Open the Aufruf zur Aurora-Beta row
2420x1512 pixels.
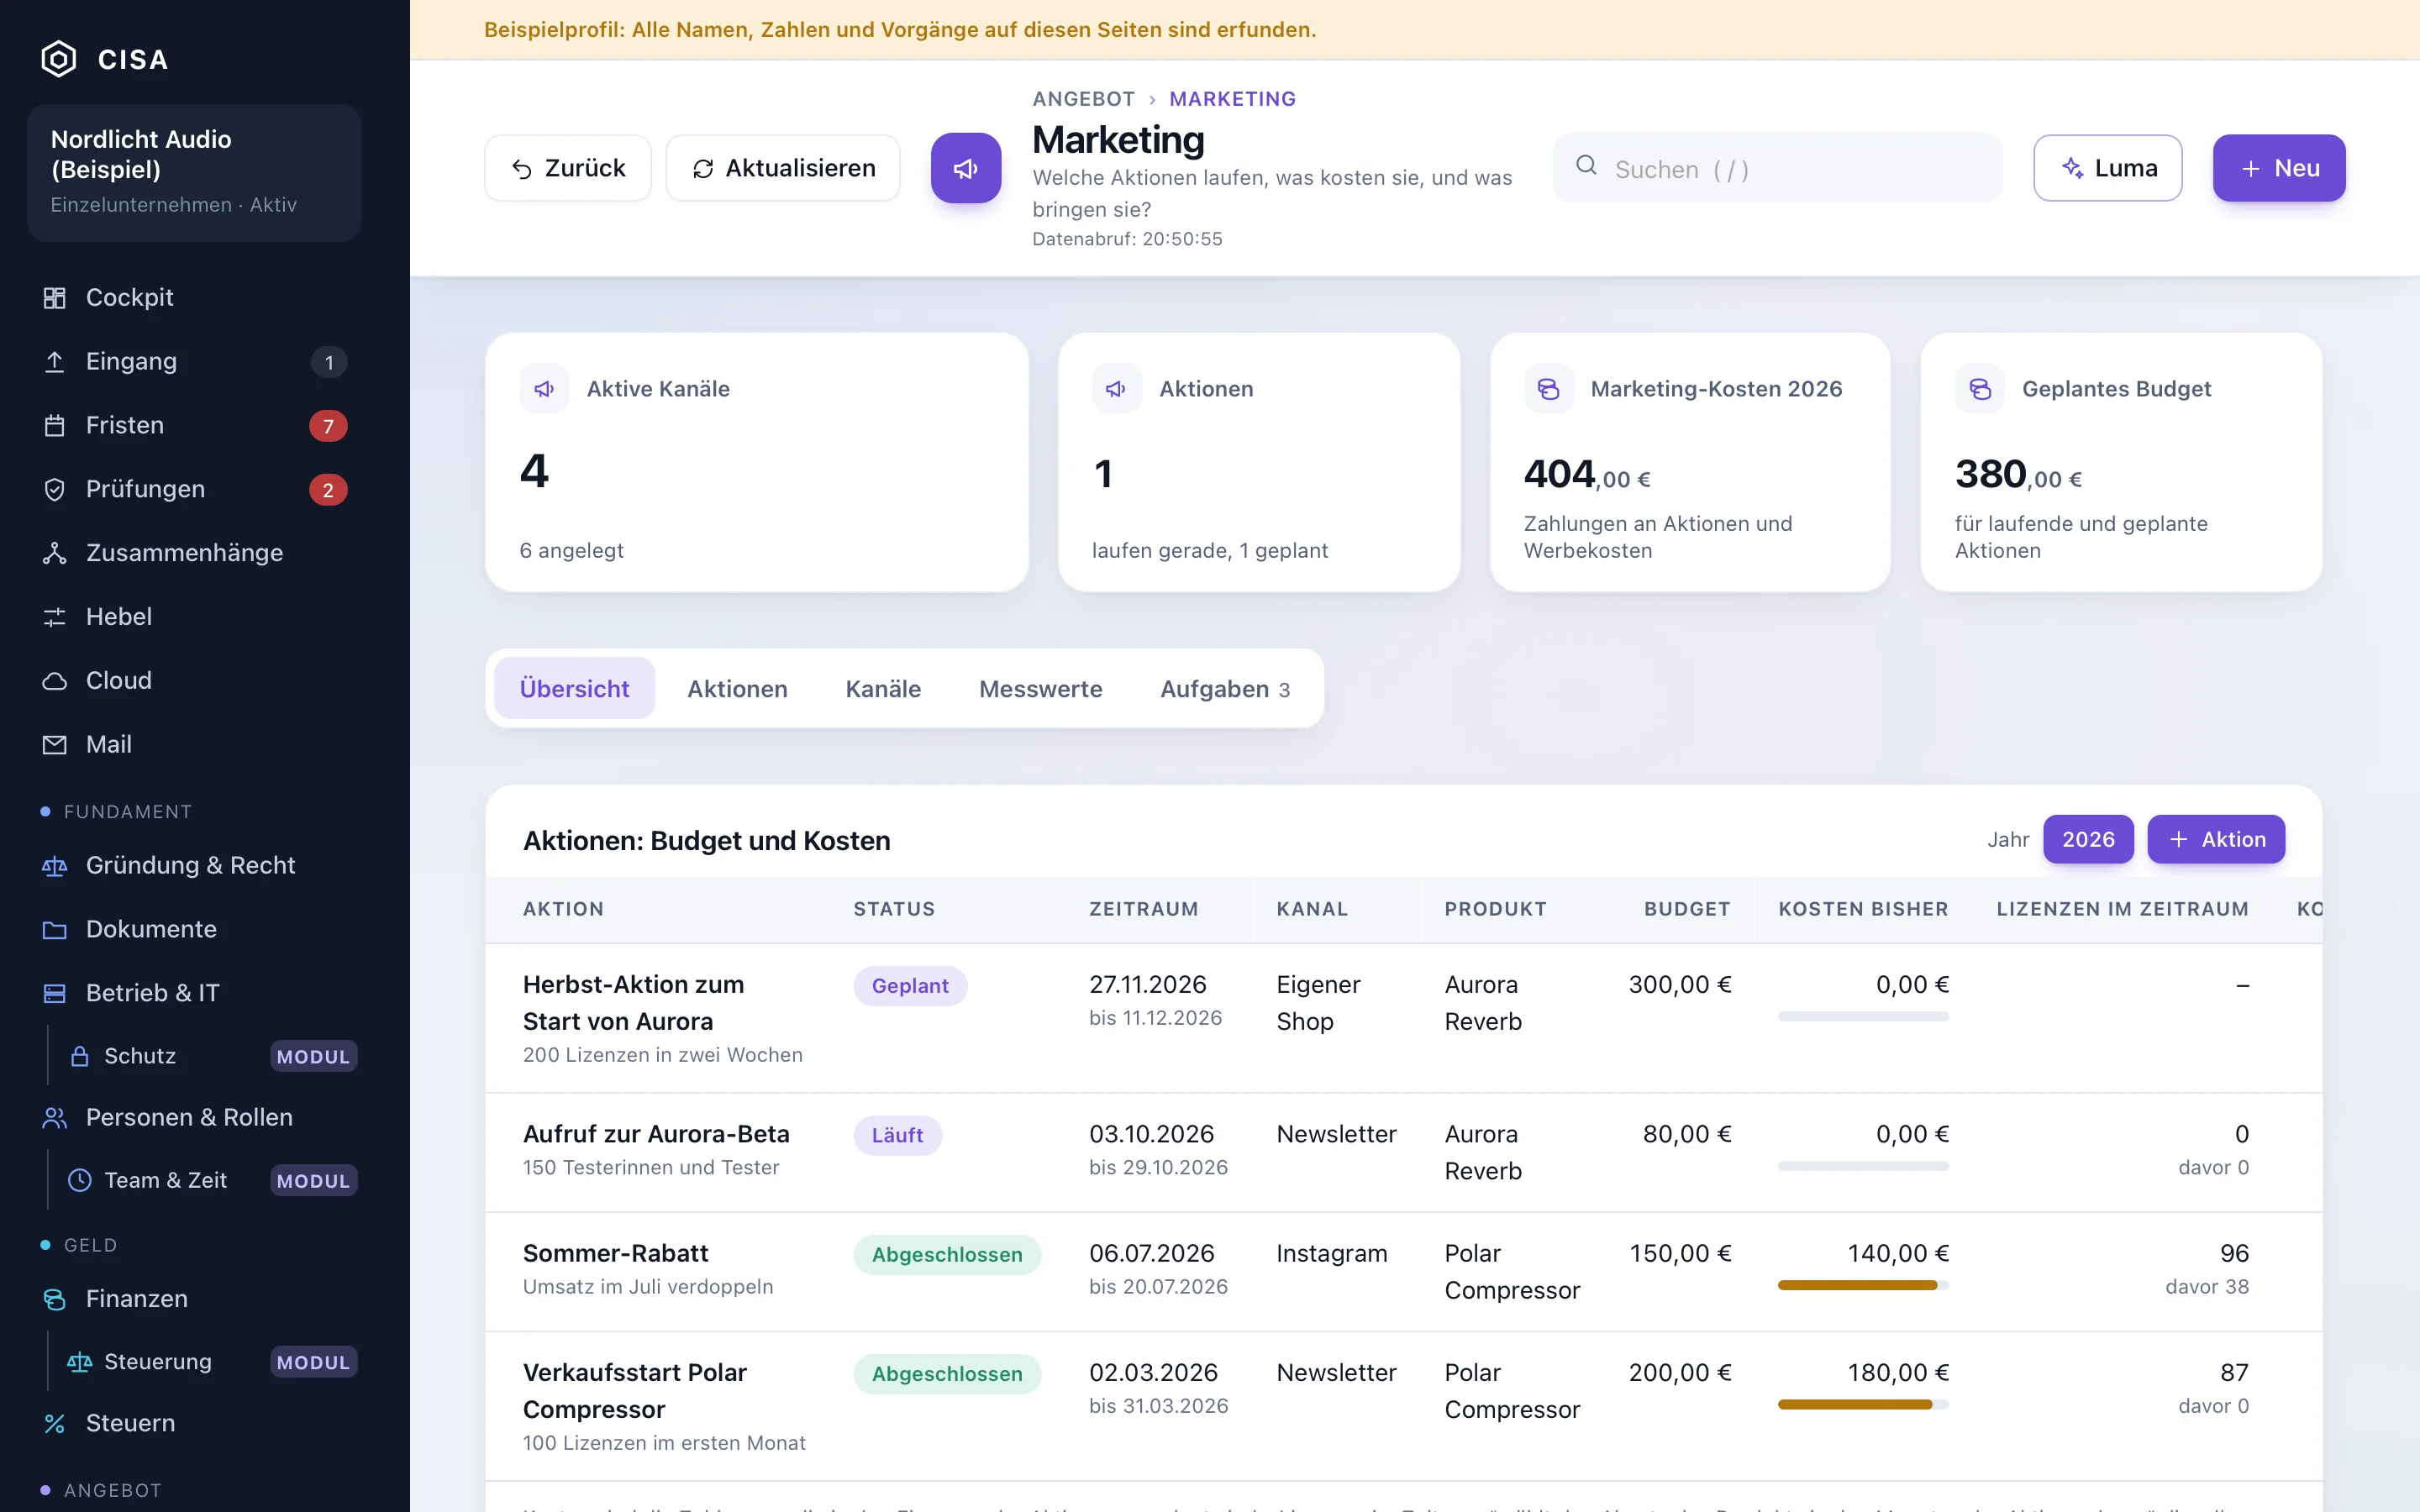1403,1152
